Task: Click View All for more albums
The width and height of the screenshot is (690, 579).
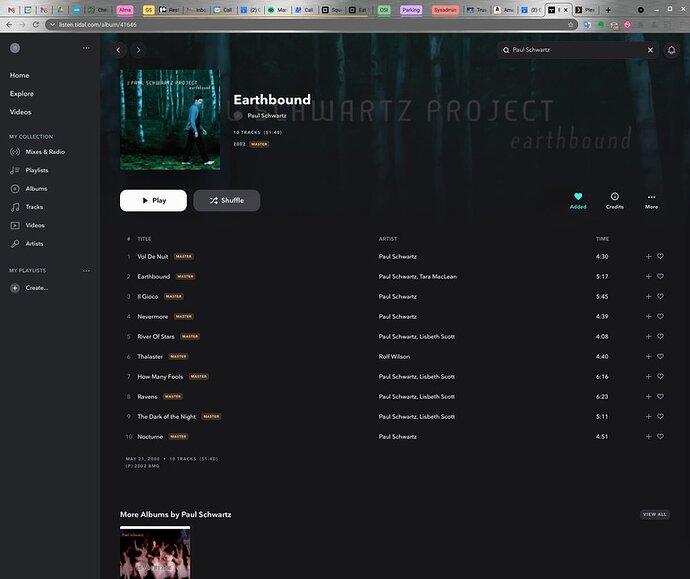Action: tap(654, 514)
